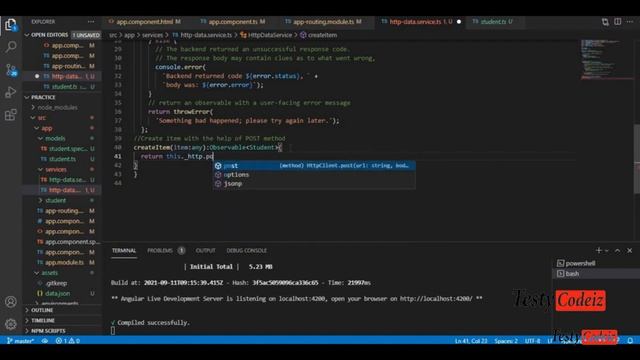This screenshot has height=360, width=640.
Task: Click UTF-8 encoding status item
Action: (x=533, y=340)
